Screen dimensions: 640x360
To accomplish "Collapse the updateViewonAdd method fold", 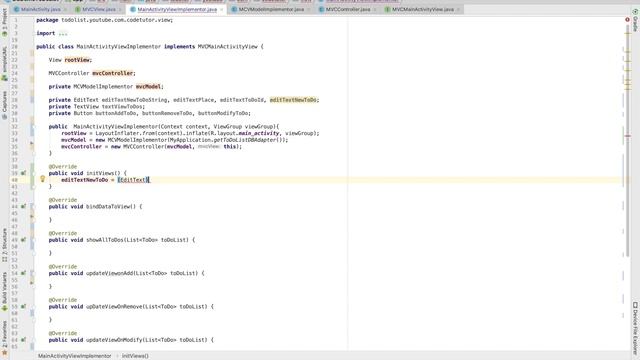I will 34,273.
